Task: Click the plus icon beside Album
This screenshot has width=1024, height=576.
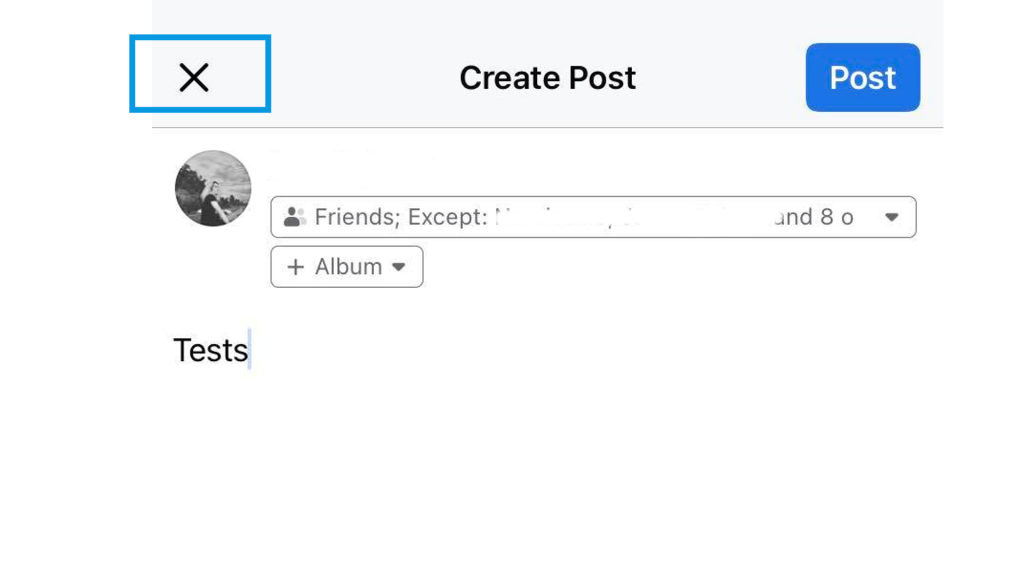Action: 296,266
